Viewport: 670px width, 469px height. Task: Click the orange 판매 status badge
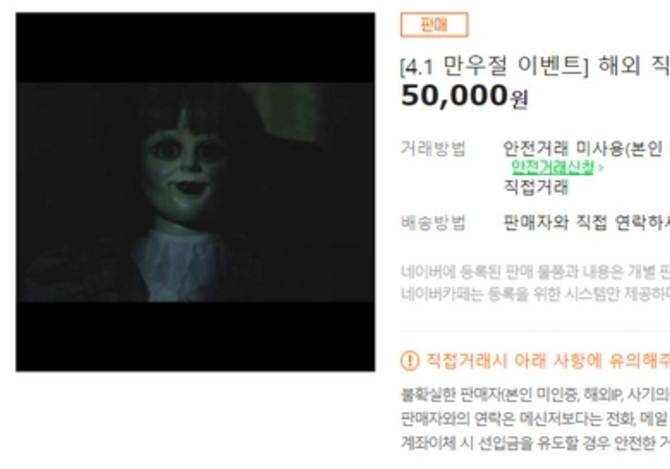434,25
